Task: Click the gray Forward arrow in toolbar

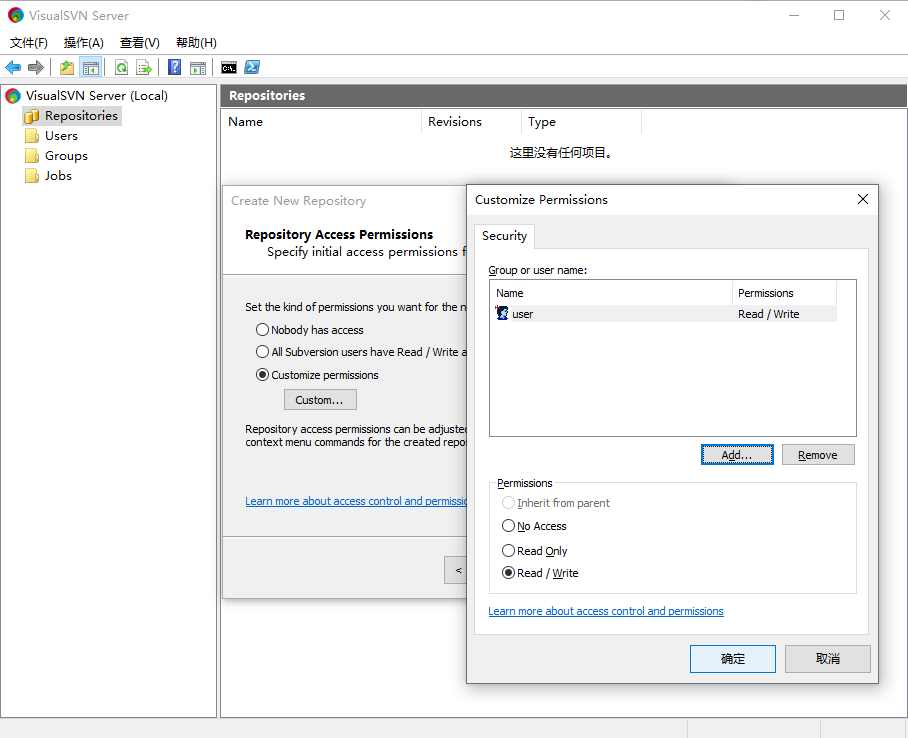Action: (x=36, y=67)
